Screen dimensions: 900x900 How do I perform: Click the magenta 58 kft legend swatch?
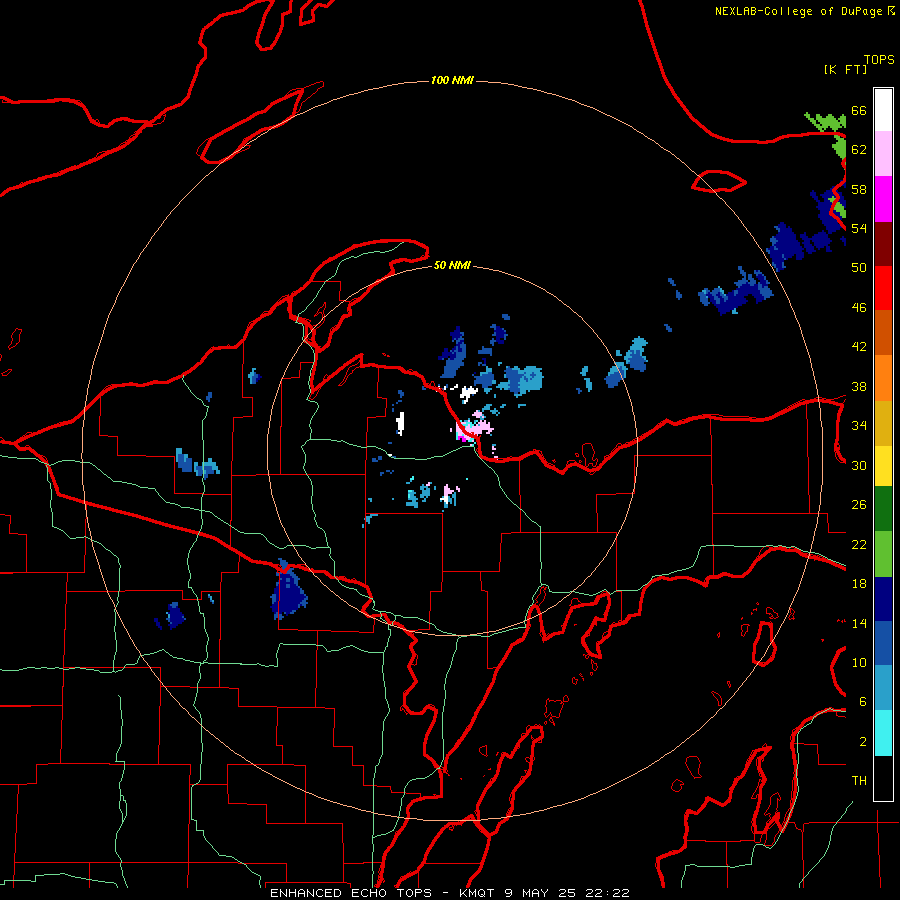pos(883,199)
